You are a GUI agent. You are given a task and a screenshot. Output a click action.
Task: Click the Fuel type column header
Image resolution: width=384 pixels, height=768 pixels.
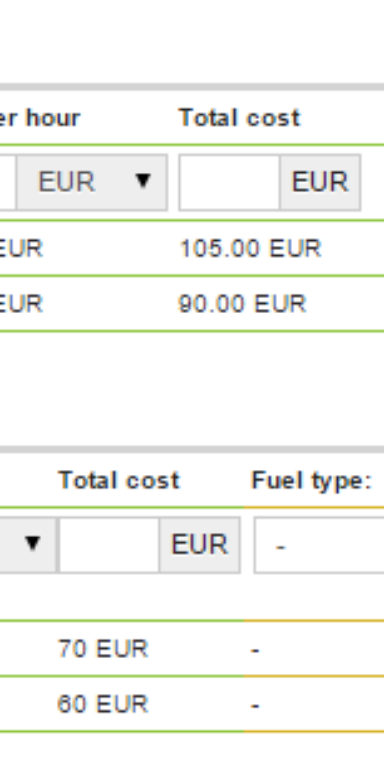(312, 480)
